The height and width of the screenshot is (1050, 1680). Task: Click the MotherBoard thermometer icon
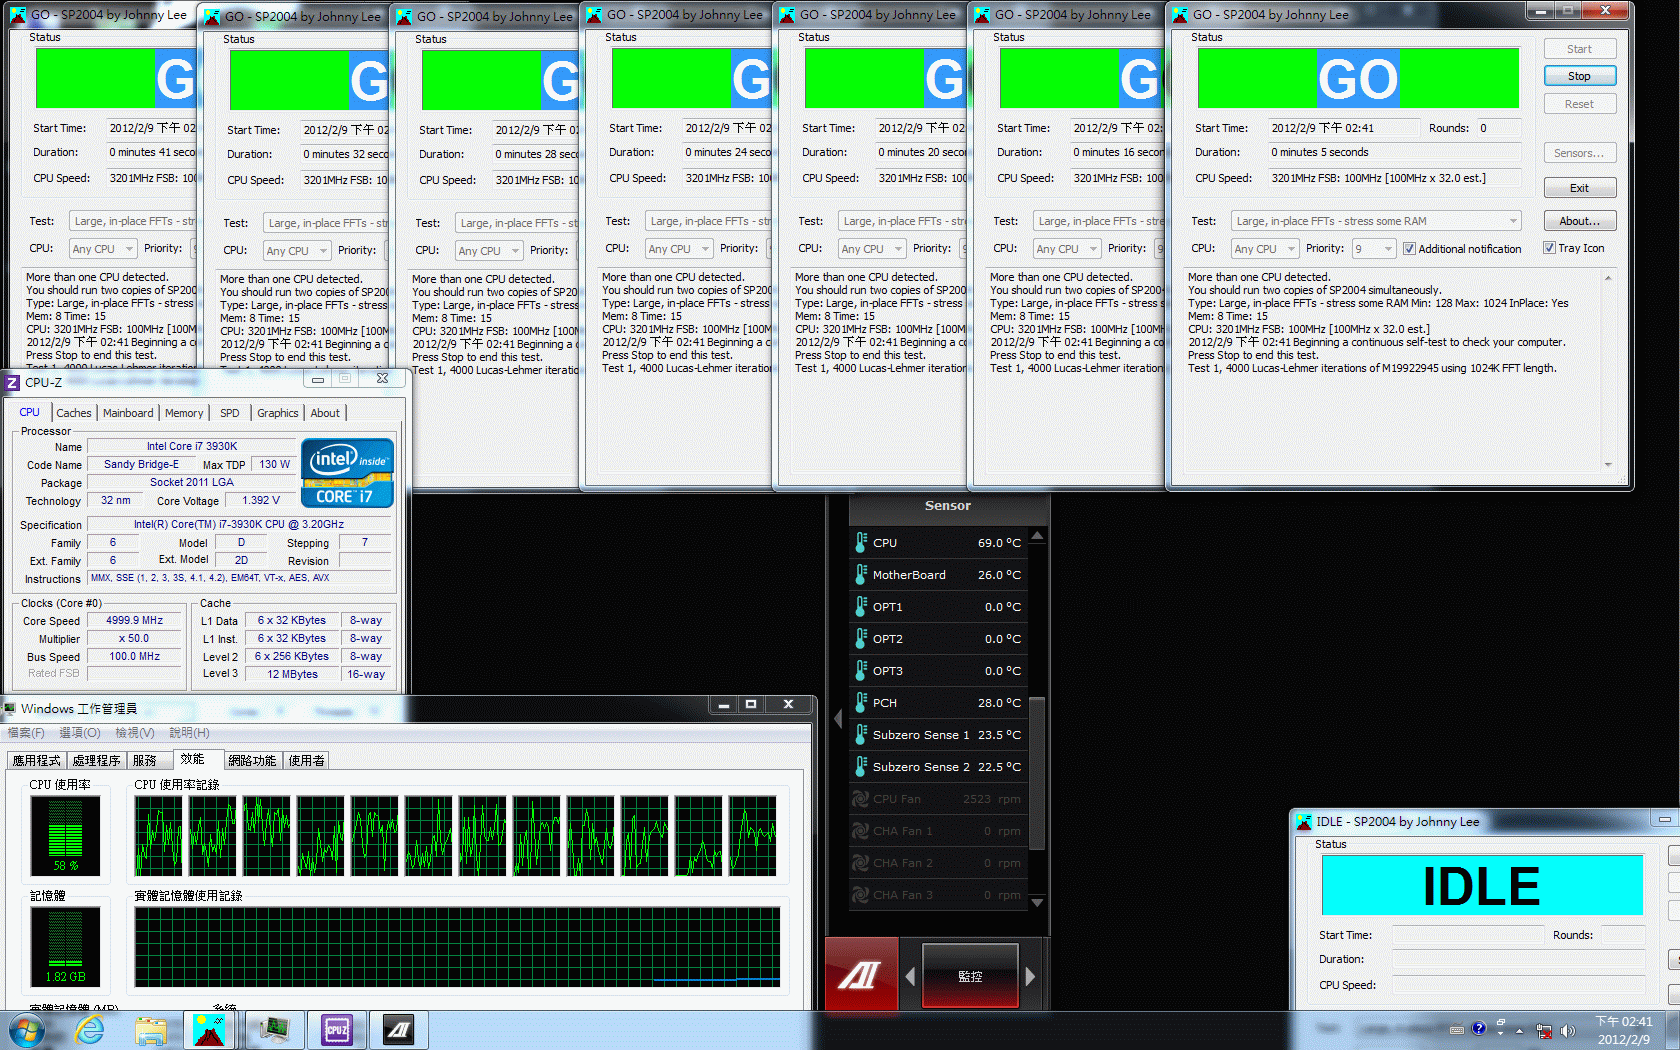(861, 574)
